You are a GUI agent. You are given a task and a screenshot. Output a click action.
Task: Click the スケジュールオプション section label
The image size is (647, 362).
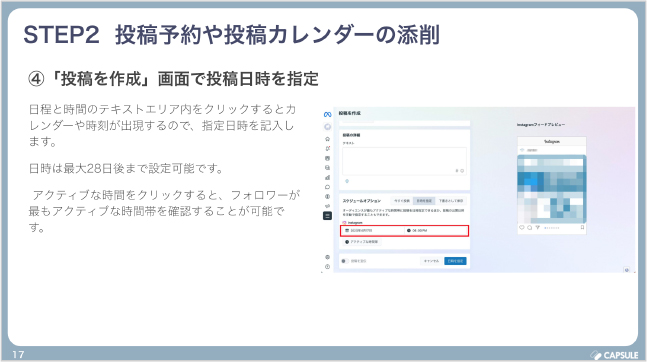361,201
